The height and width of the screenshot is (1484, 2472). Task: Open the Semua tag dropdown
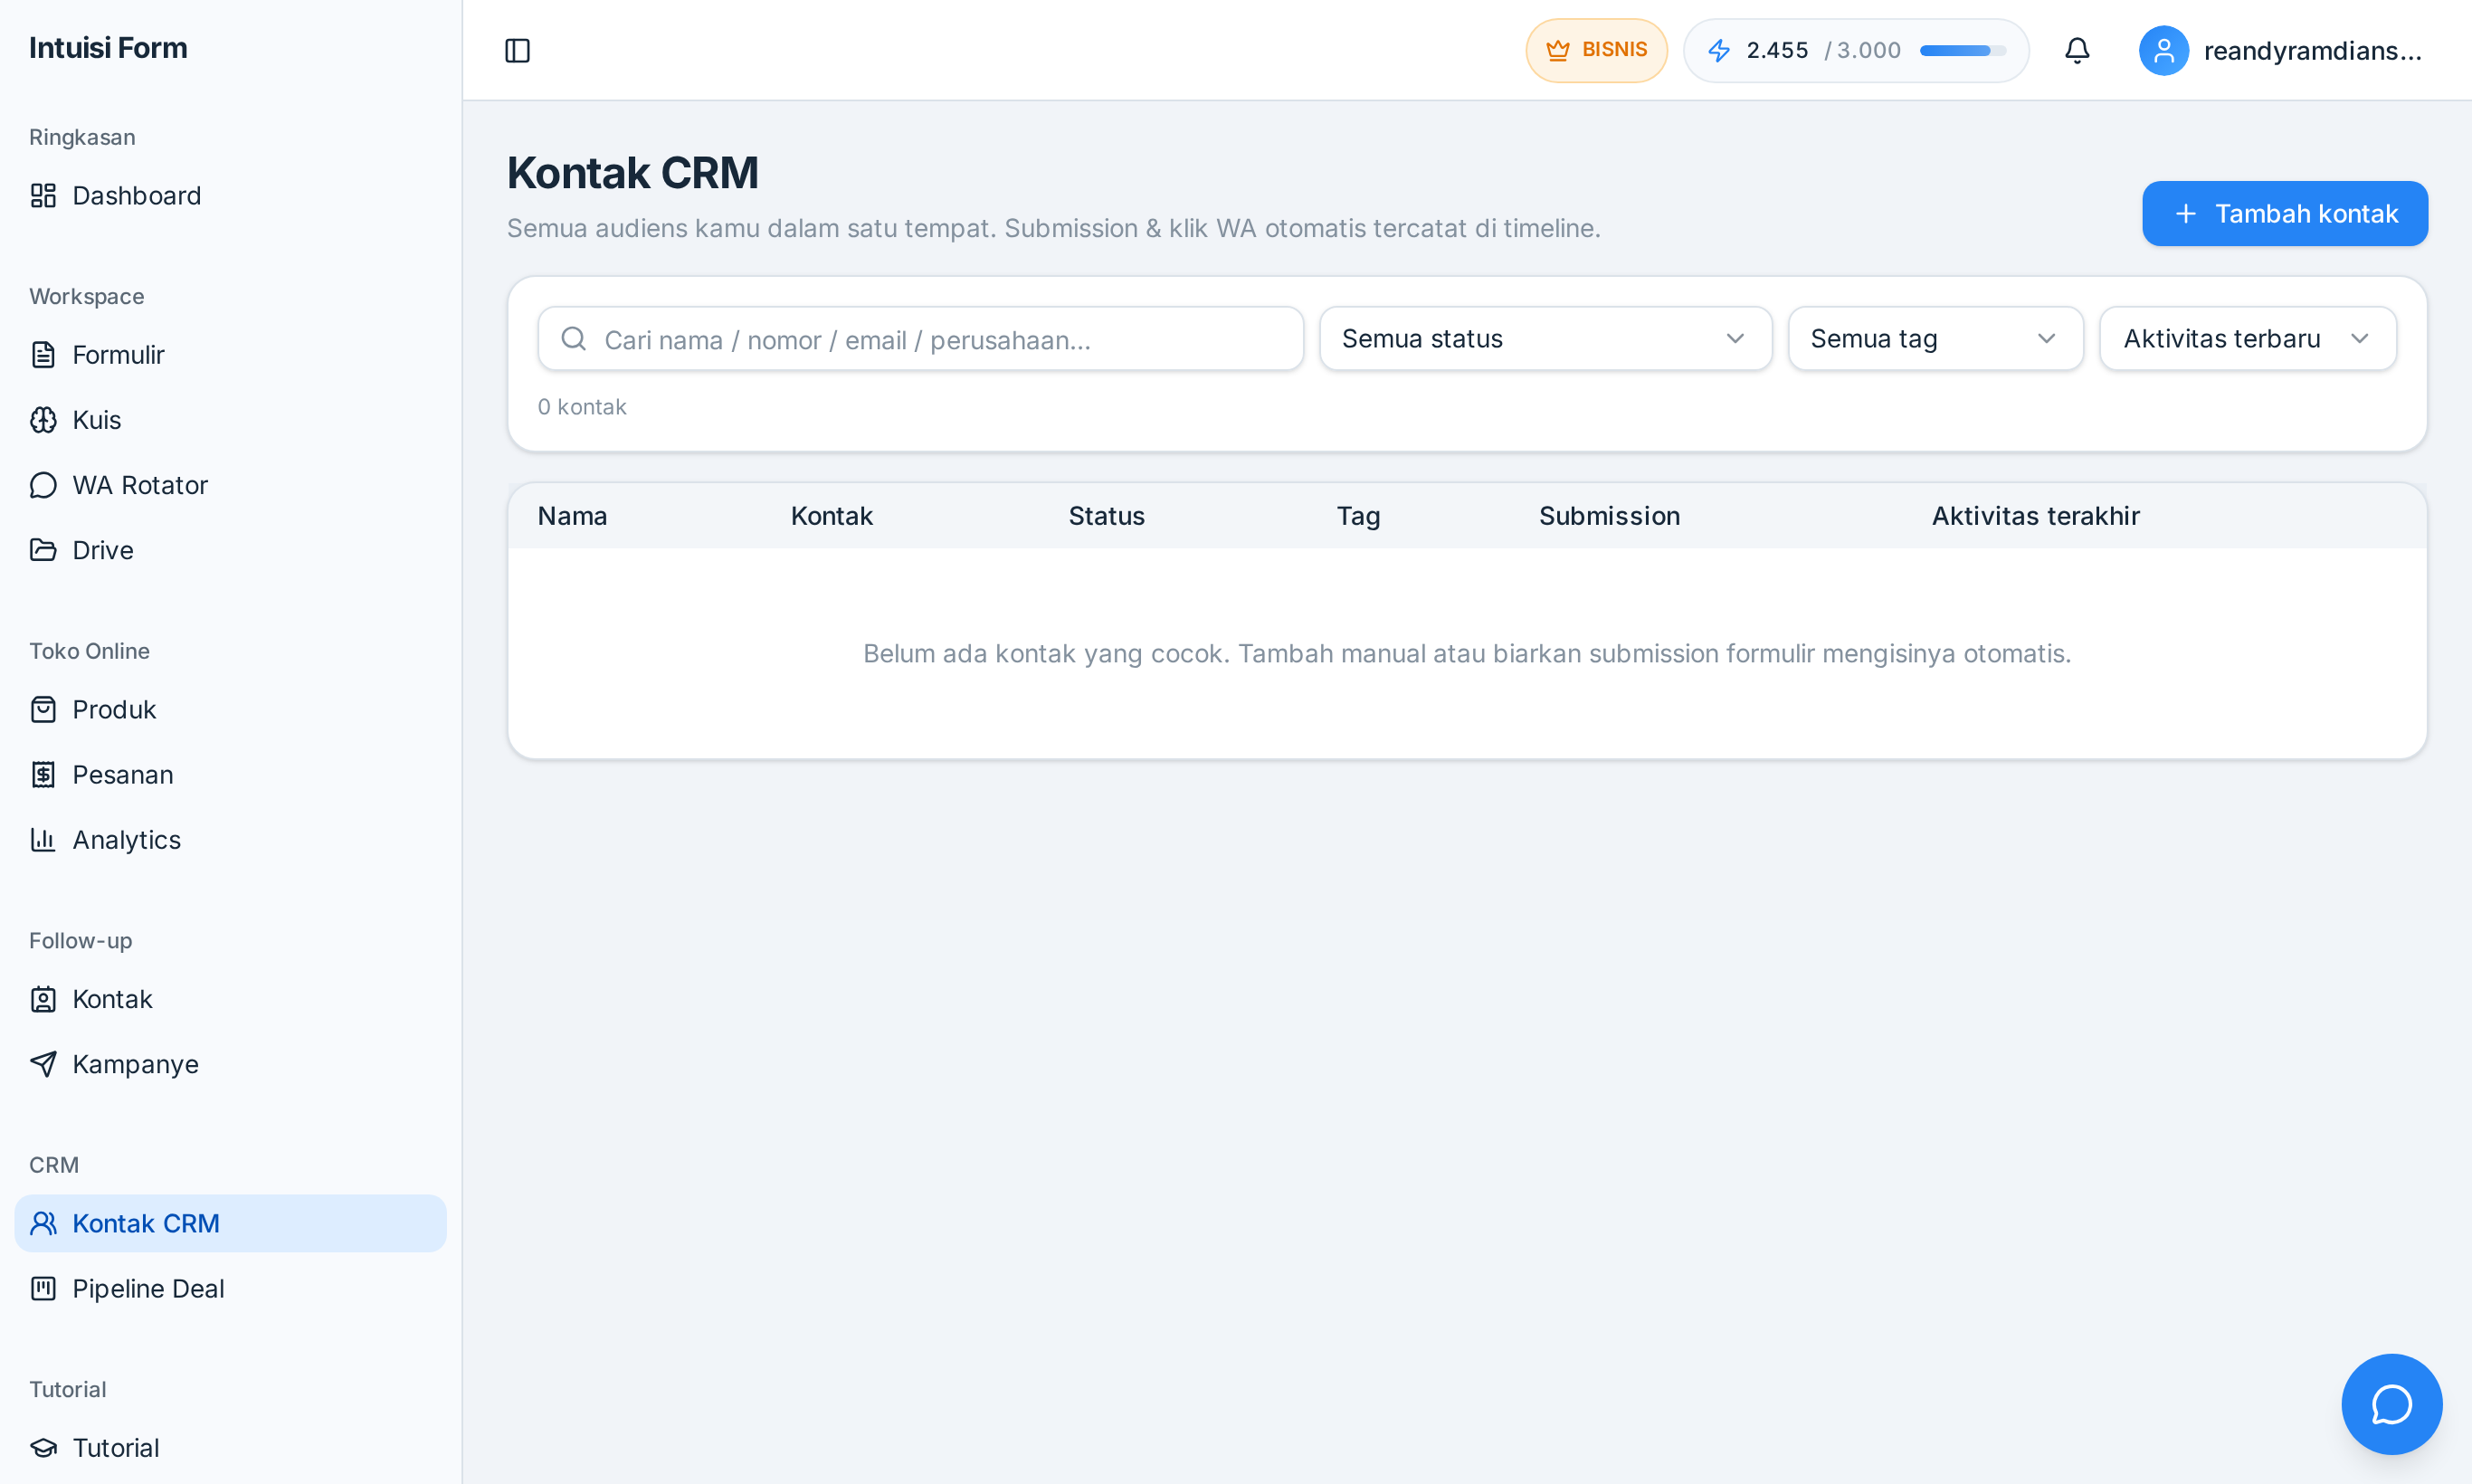click(1935, 338)
